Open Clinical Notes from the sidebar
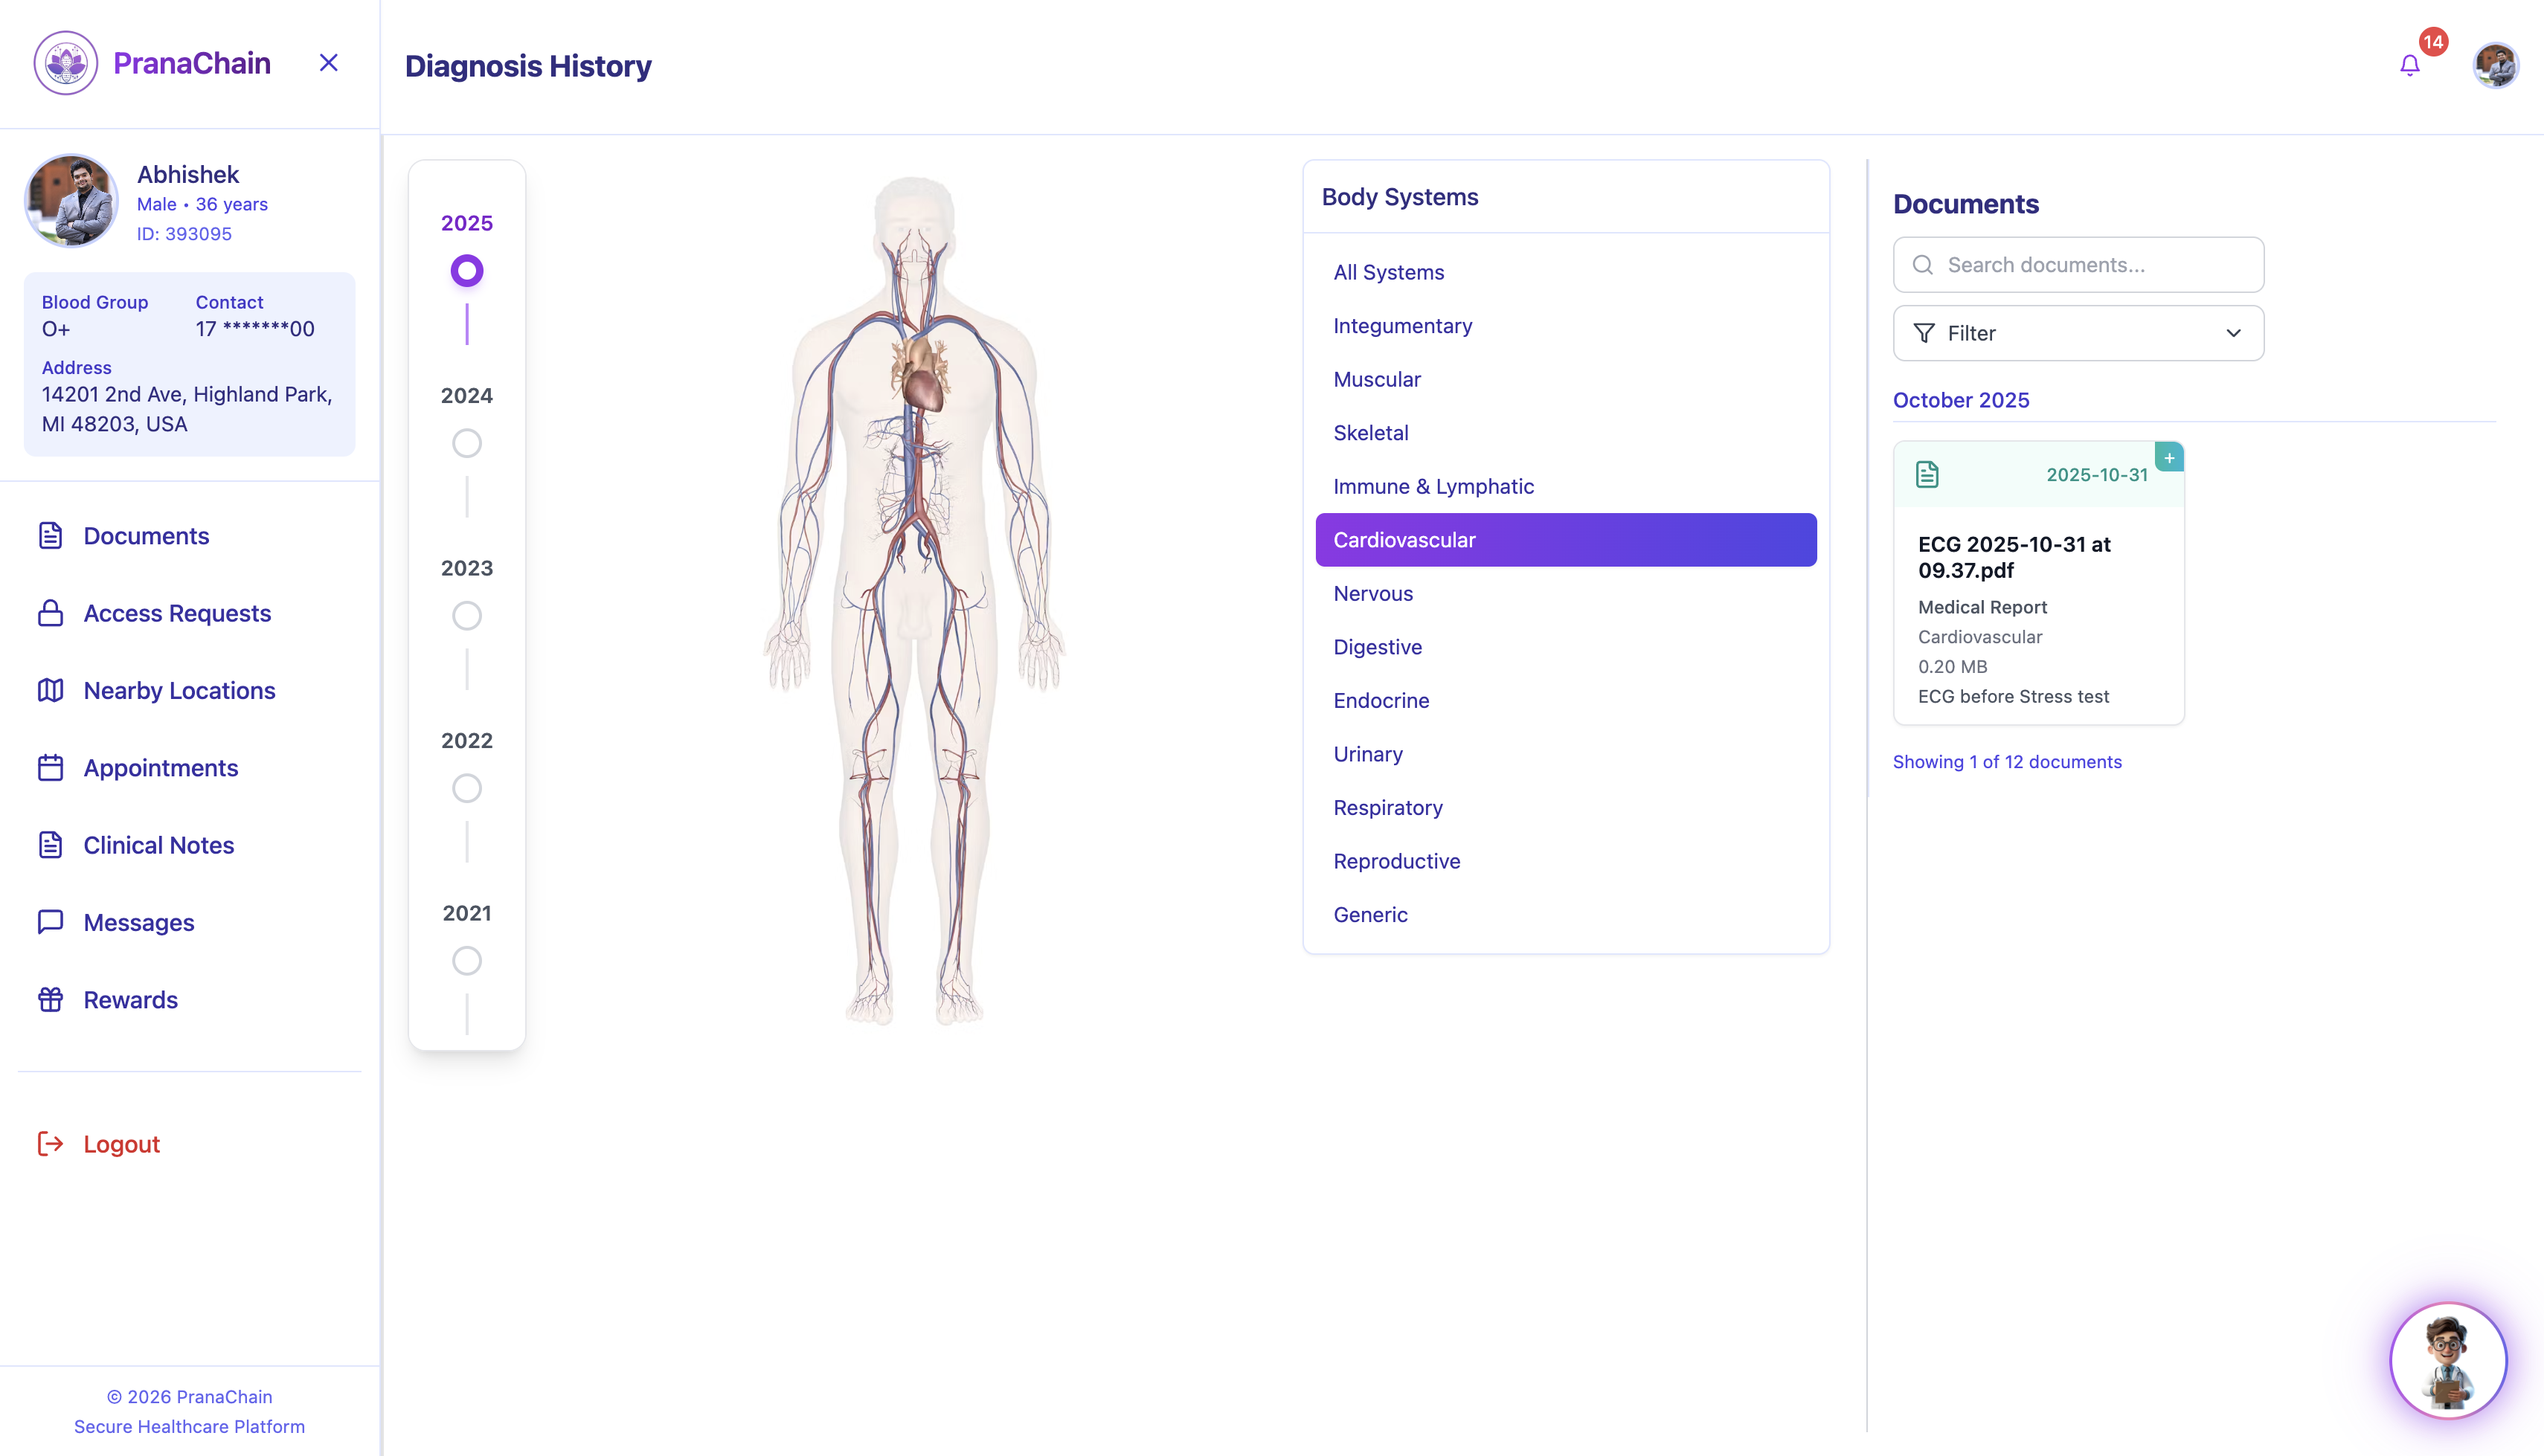Image resolution: width=2544 pixels, height=1456 pixels. coord(158,845)
